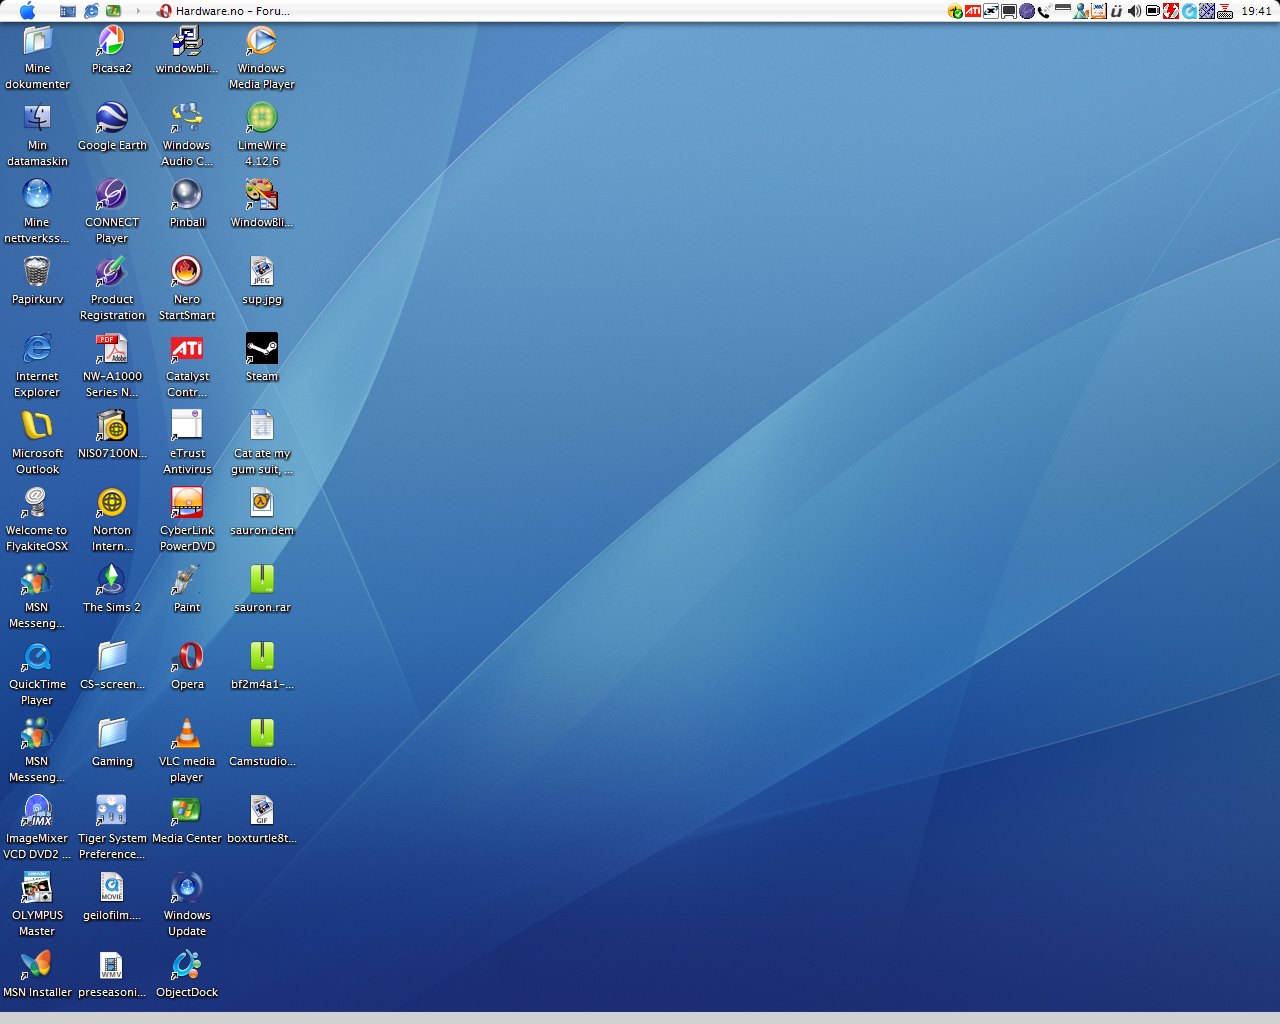Start LimeWire 4.12.6 from desktop
The image size is (1280, 1024).
[x=262, y=119]
